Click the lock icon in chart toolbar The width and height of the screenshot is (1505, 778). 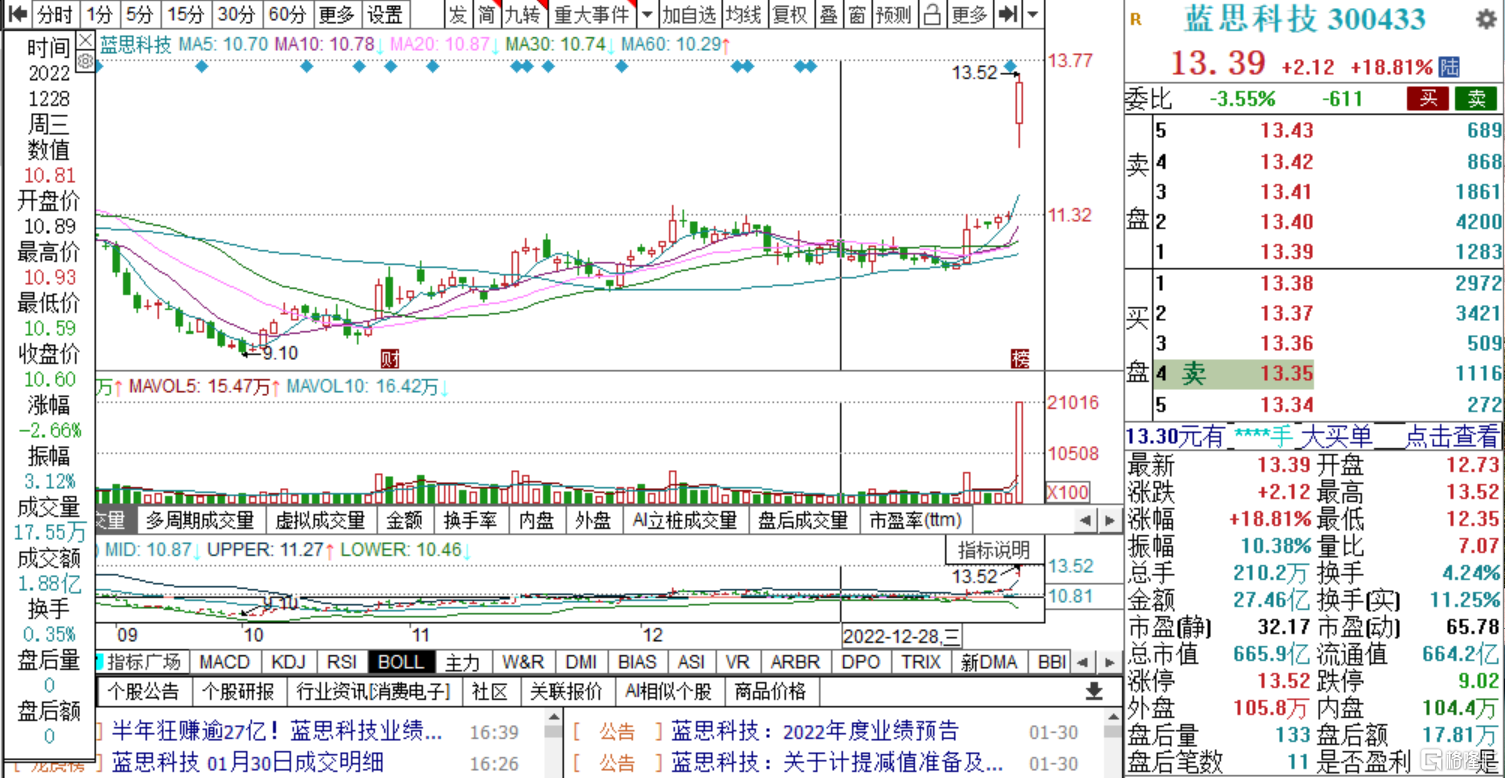[932, 14]
